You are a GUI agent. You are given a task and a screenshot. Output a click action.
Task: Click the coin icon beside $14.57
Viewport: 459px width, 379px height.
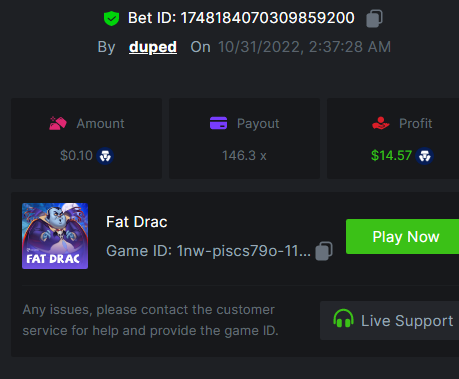[x=424, y=156]
